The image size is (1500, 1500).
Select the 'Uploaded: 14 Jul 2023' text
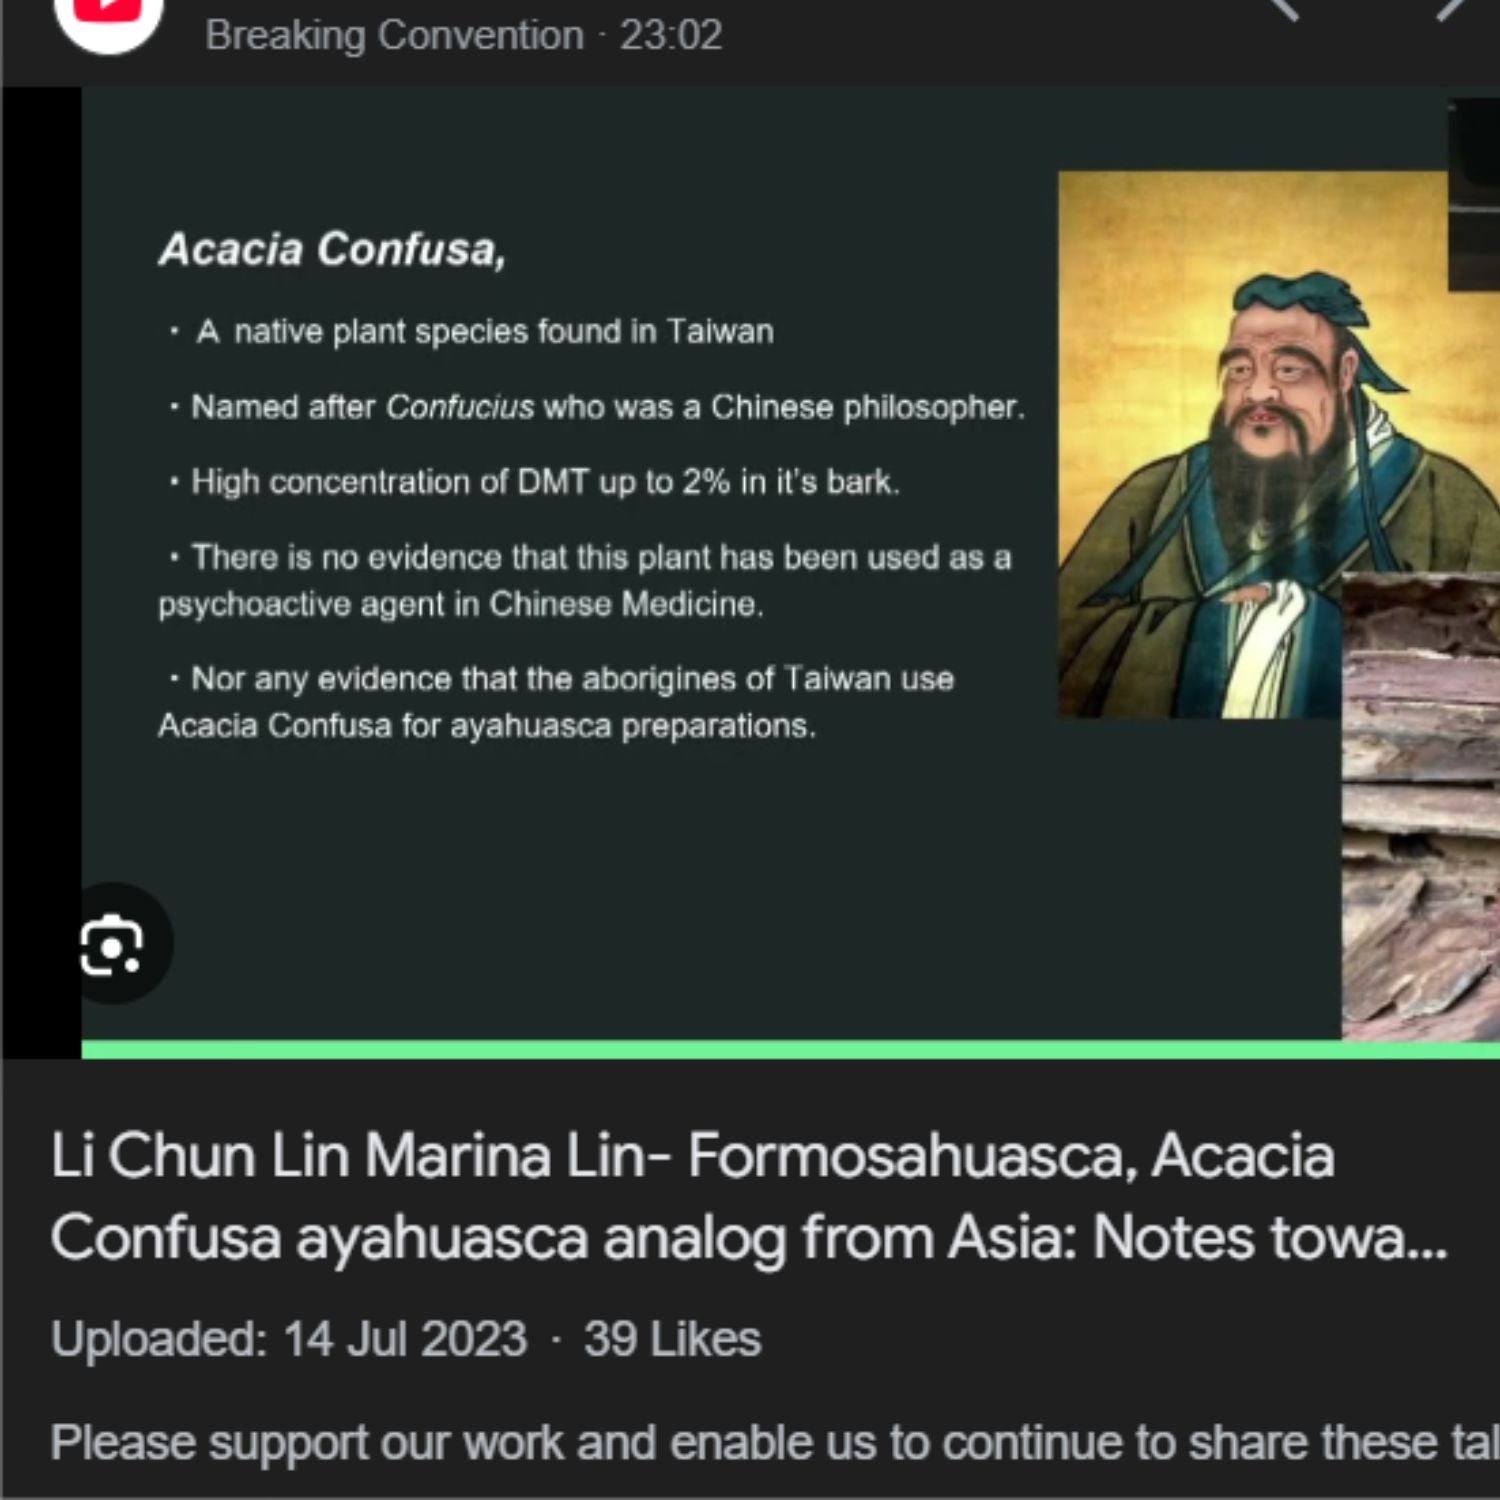(x=289, y=1339)
